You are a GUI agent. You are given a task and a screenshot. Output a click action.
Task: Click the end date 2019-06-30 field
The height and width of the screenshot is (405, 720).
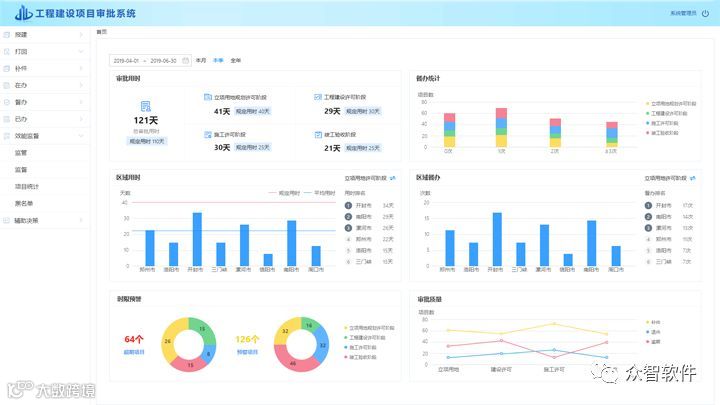pos(164,61)
